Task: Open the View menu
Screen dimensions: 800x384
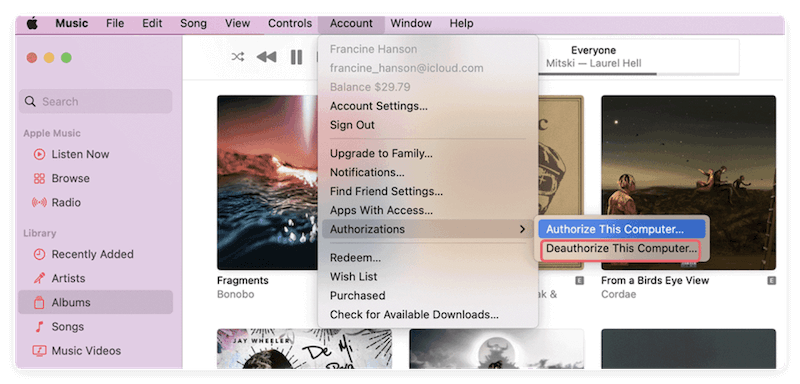Action: pyautogui.click(x=237, y=23)
